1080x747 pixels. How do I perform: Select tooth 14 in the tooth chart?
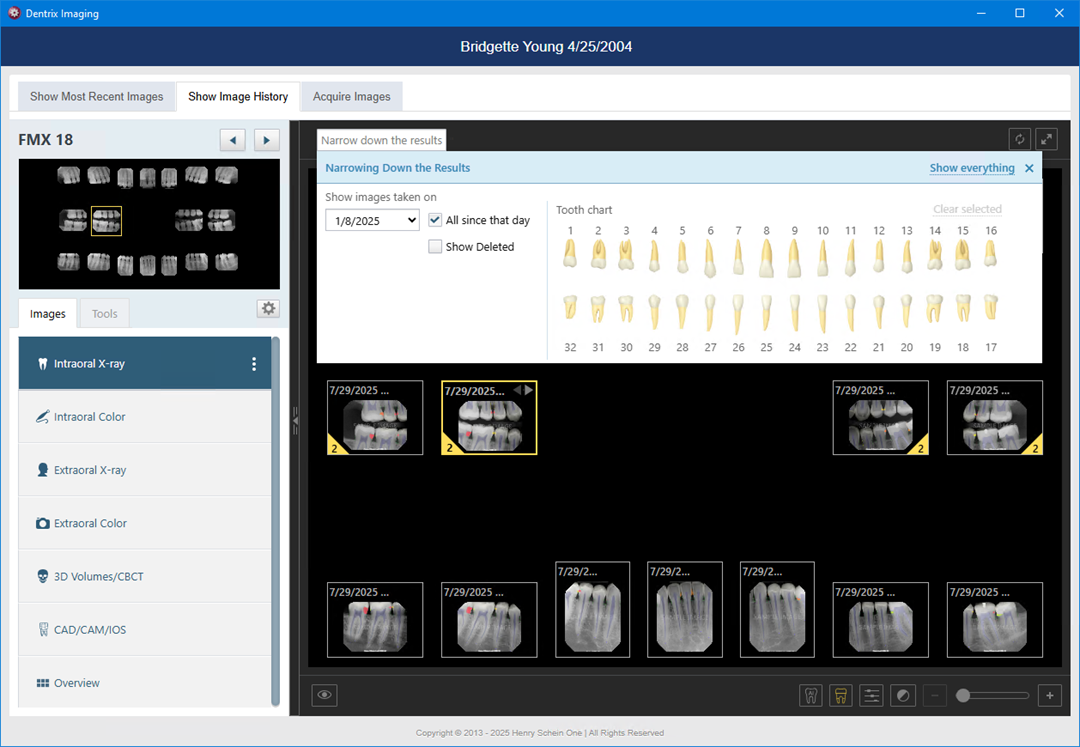(935, 254)
